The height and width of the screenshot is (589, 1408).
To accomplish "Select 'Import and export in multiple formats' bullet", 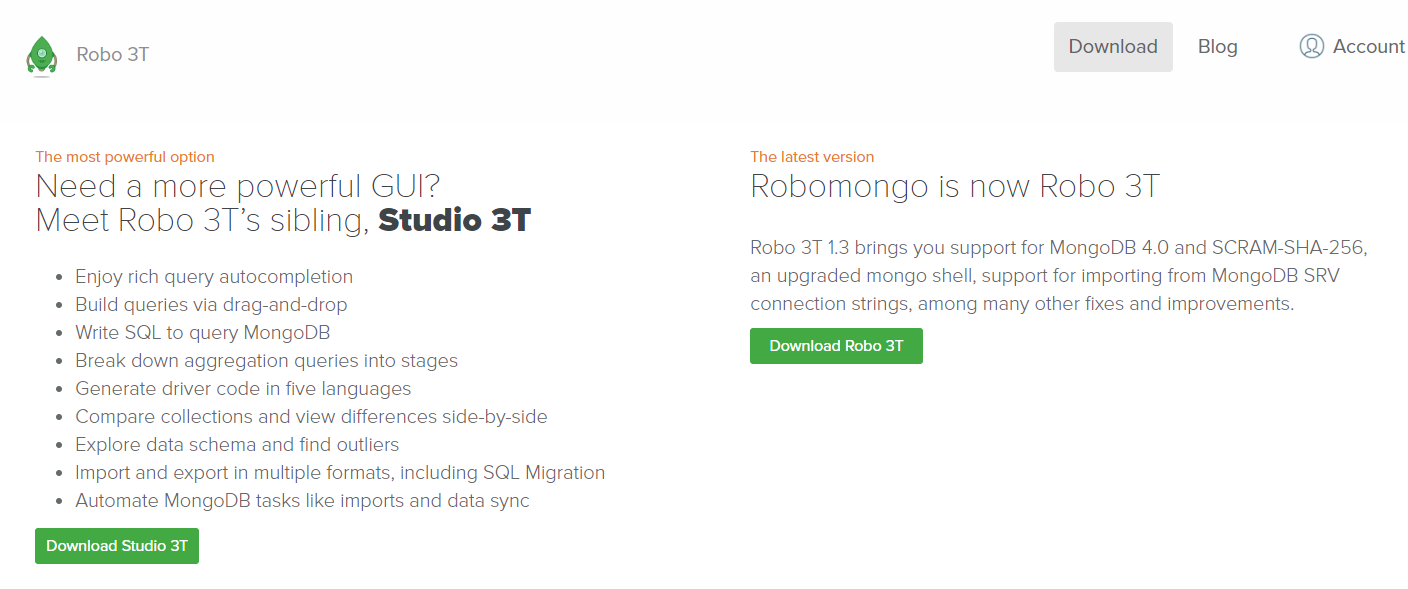I will click(x=340, y=473).
